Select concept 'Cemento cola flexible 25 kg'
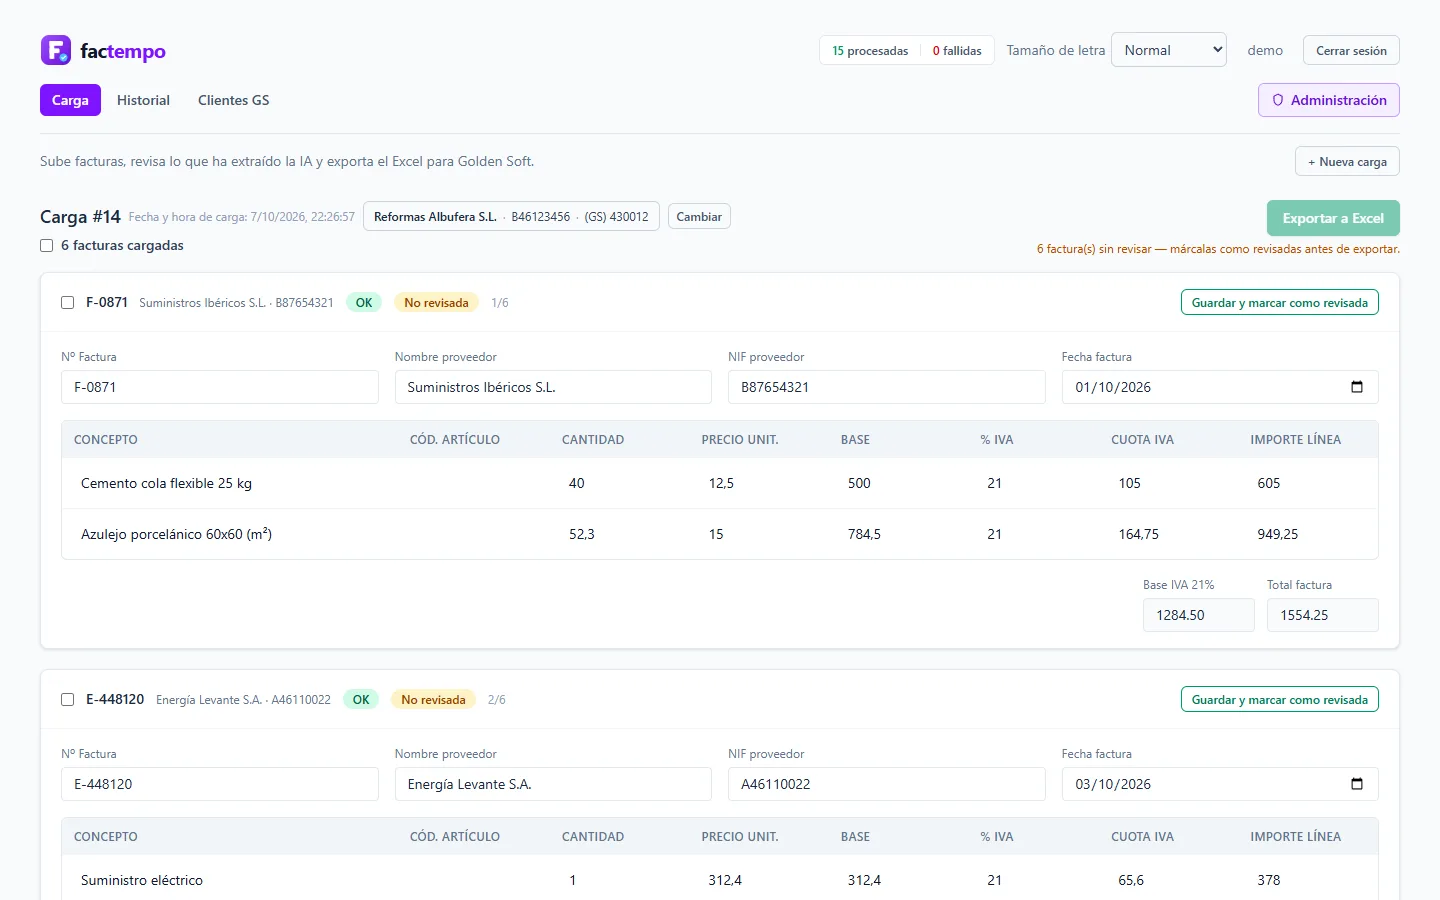1440x900 pixels. point(166,483)
